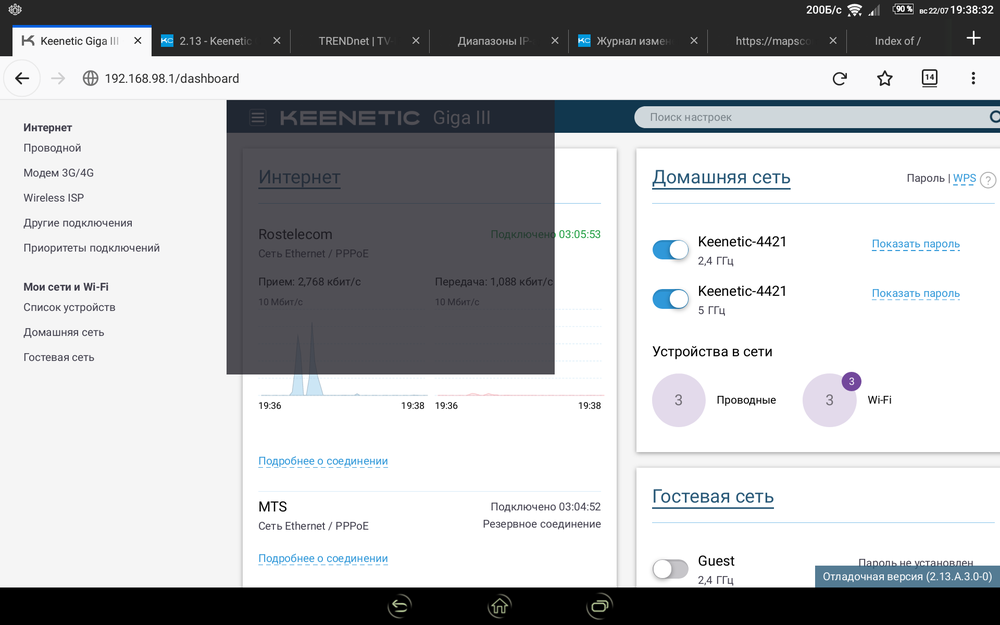Click the Отладочная версия version banner
Viewport: 1000px width, 625px height.
pos(907,577)
